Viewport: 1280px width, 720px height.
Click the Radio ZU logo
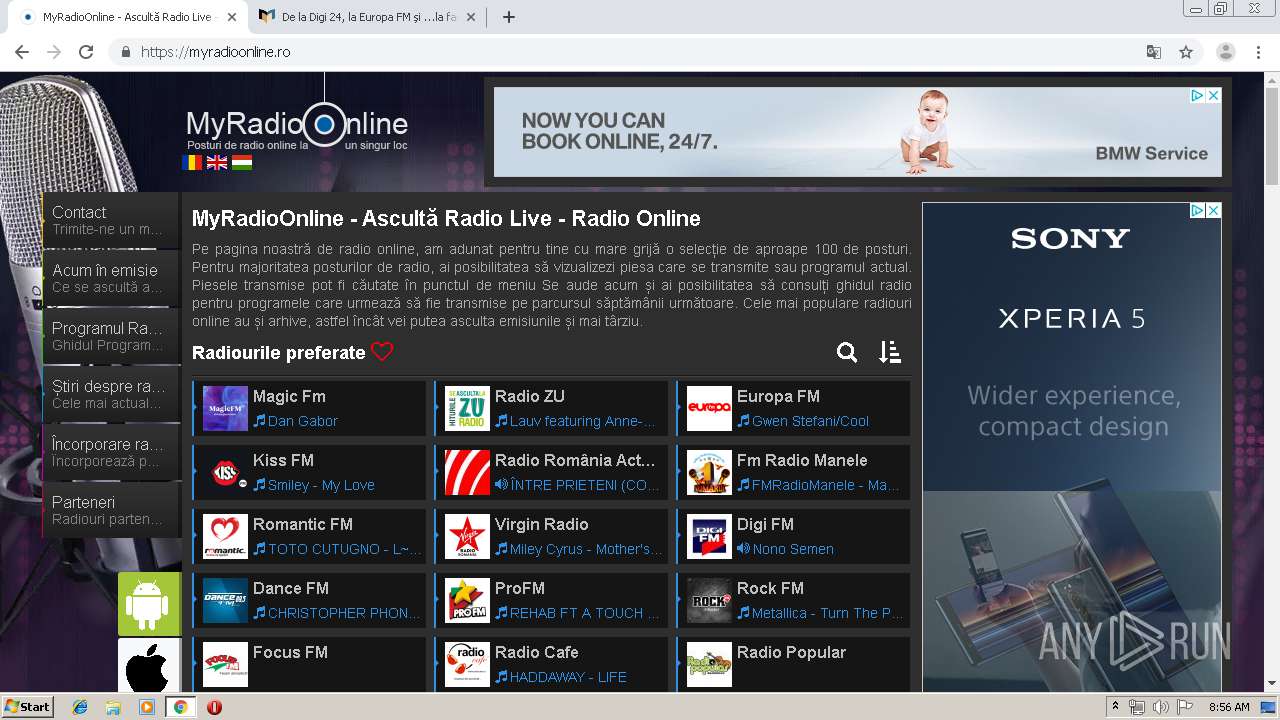click(x=467, y=408)
